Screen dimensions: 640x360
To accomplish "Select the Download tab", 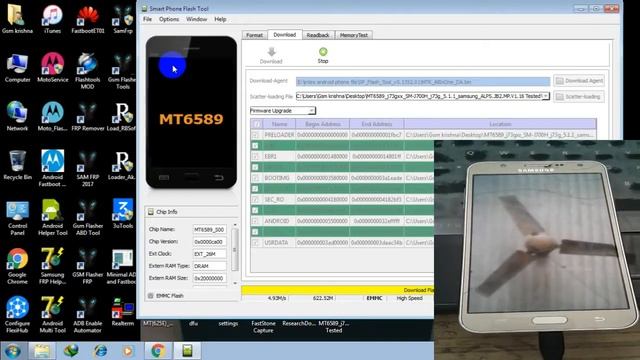I will (x=284, y=35).
